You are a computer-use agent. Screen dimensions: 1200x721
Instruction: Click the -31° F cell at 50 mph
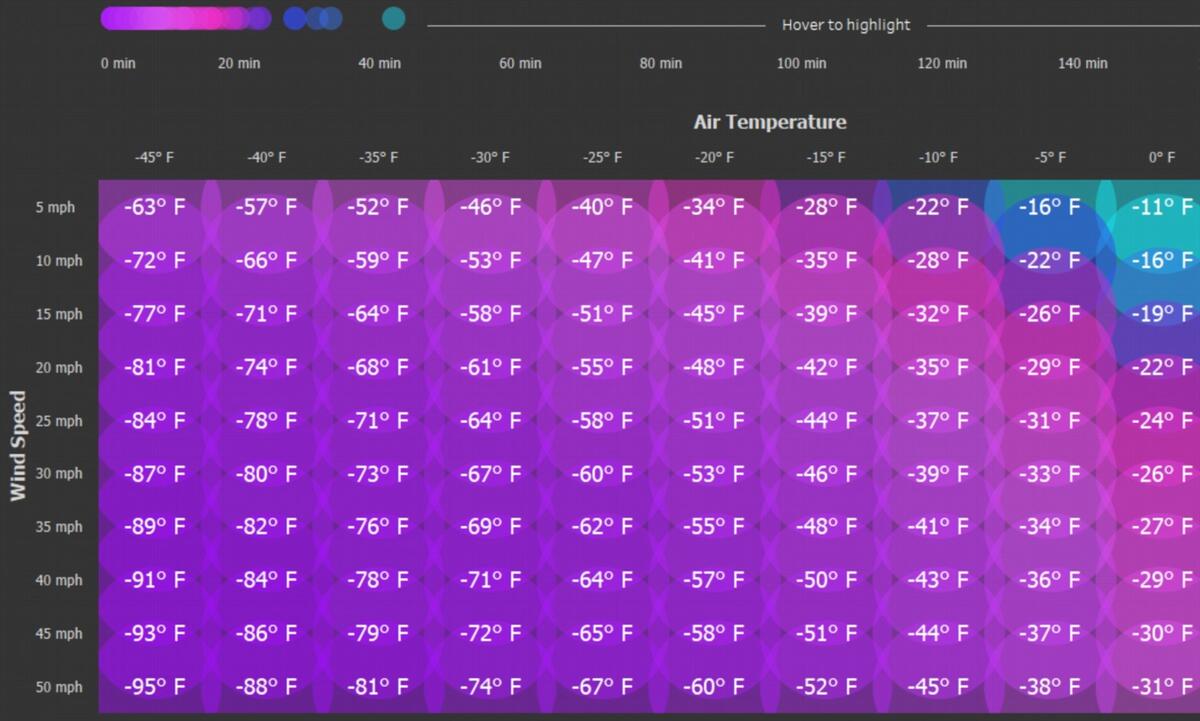point(1162,687)
